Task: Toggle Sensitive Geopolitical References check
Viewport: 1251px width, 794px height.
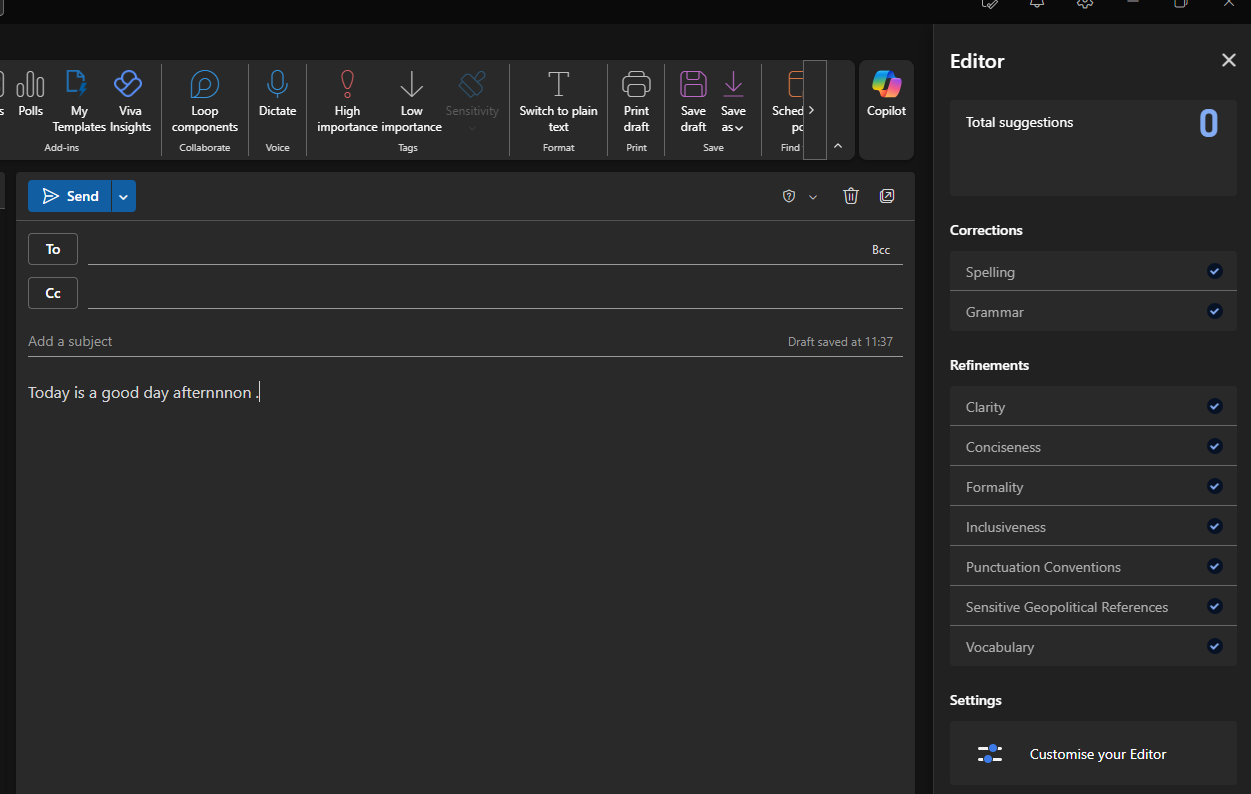Action: (1214, 606)
